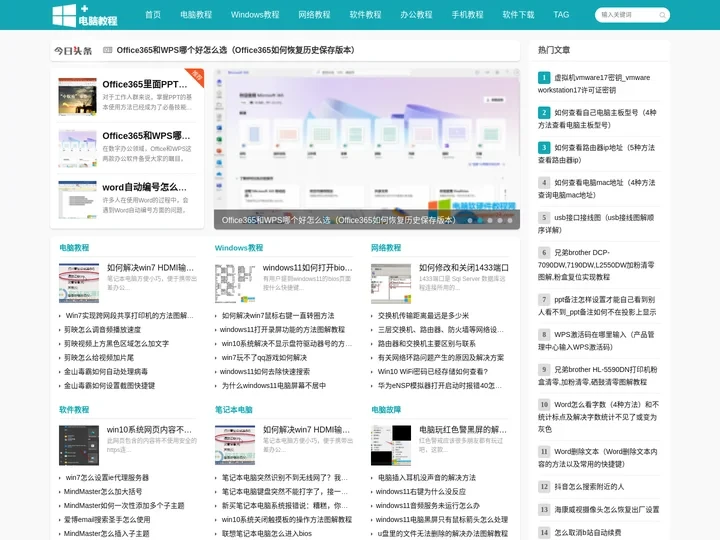Open the 电脑教程 section heading
This screenshot has width=720, height=540.
(x=74, y=248)
